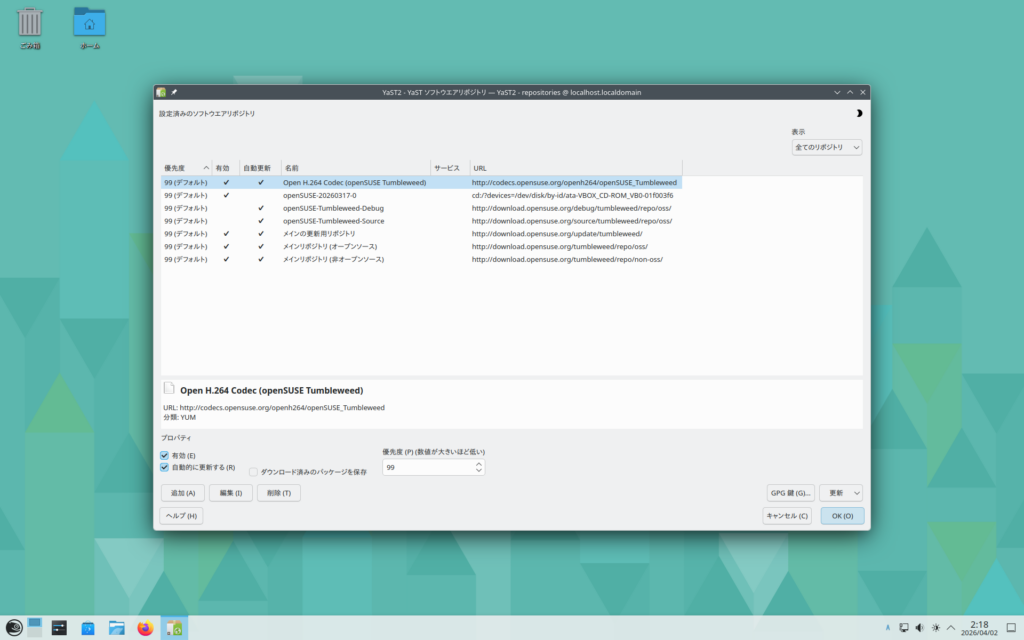
Task: Click the priority value spin box field
Action: [428, 467]
